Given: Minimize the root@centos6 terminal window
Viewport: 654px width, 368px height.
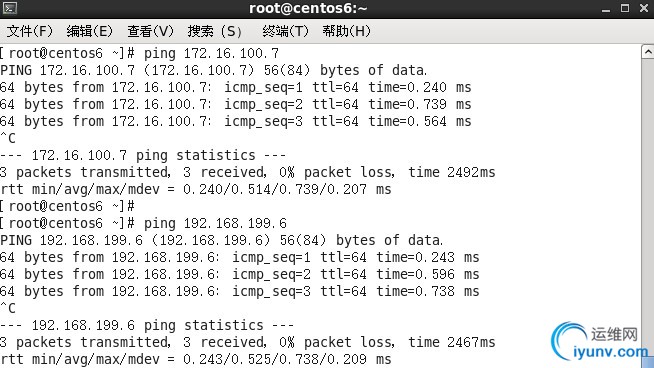Looking at the screenshot, I should click(x=606, y=9).
